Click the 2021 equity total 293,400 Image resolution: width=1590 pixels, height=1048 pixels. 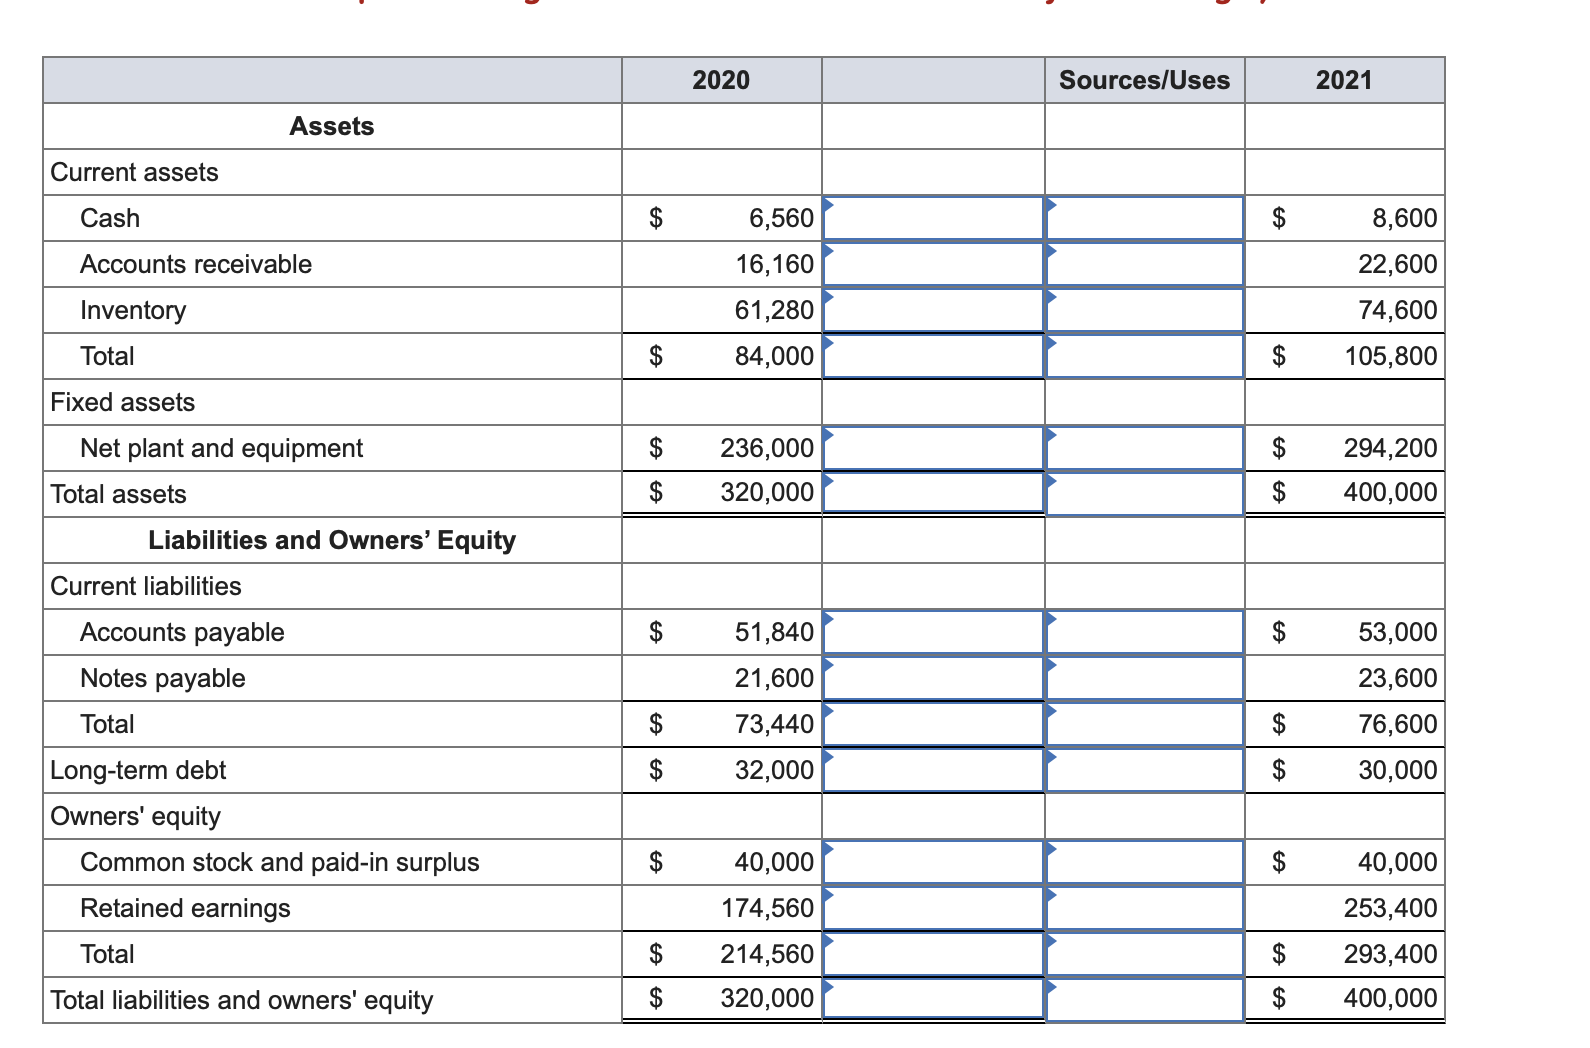[x=1391, y=954]
